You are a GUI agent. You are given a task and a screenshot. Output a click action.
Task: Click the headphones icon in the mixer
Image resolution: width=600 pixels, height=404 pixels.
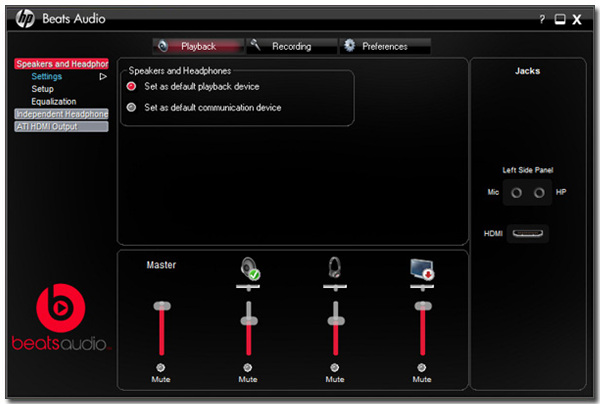pyautogui.click(x=335, y=268)
